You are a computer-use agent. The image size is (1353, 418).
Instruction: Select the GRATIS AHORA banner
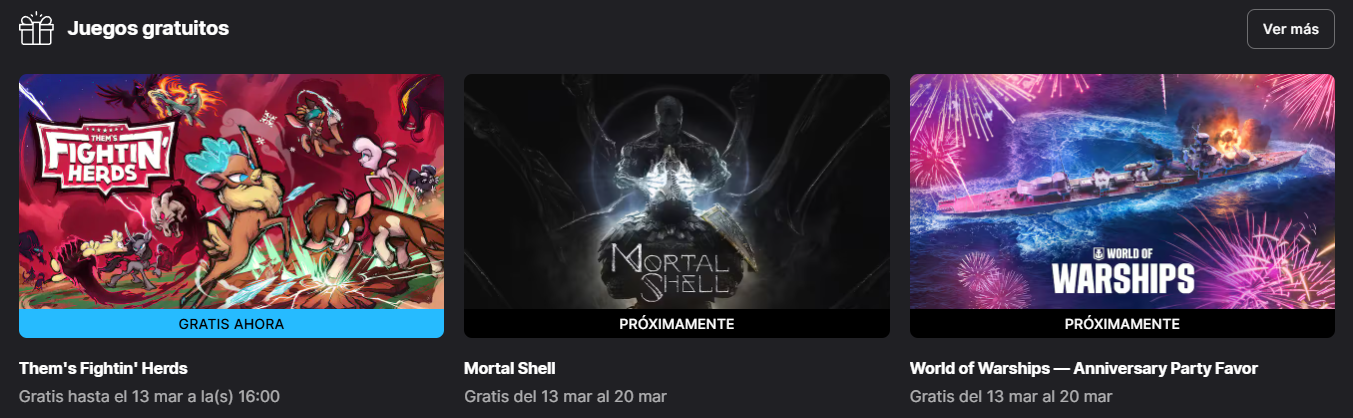(231, 324)
